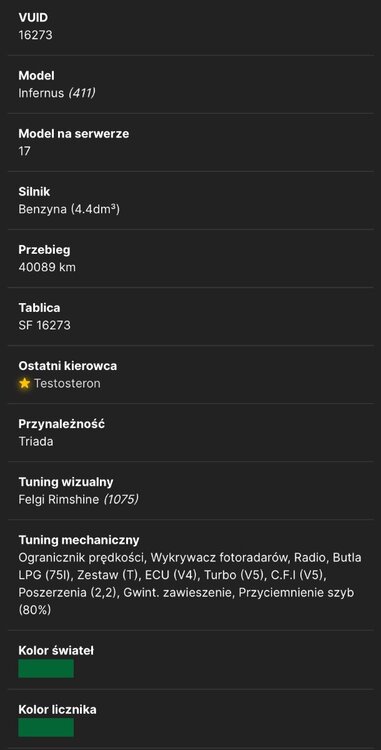Click the VUID value 16273
Viewport: 381px width, 750px height.
pos(35,35)
